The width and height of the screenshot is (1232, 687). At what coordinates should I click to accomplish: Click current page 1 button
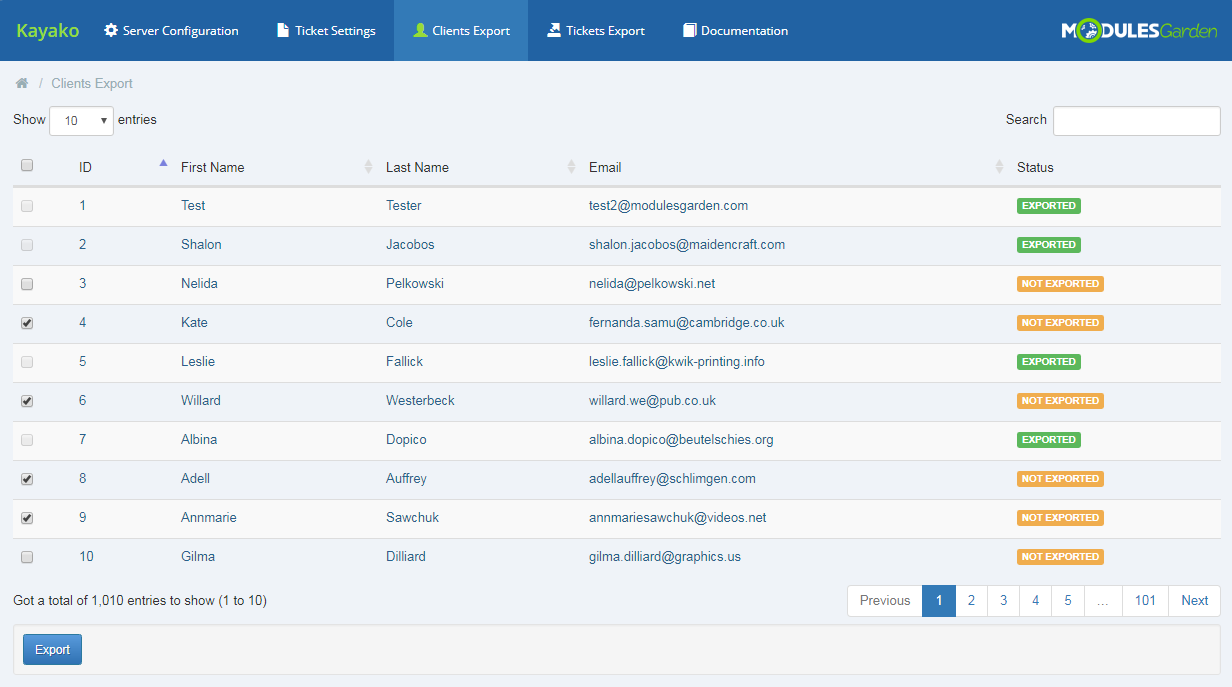[x=939, y=601]
